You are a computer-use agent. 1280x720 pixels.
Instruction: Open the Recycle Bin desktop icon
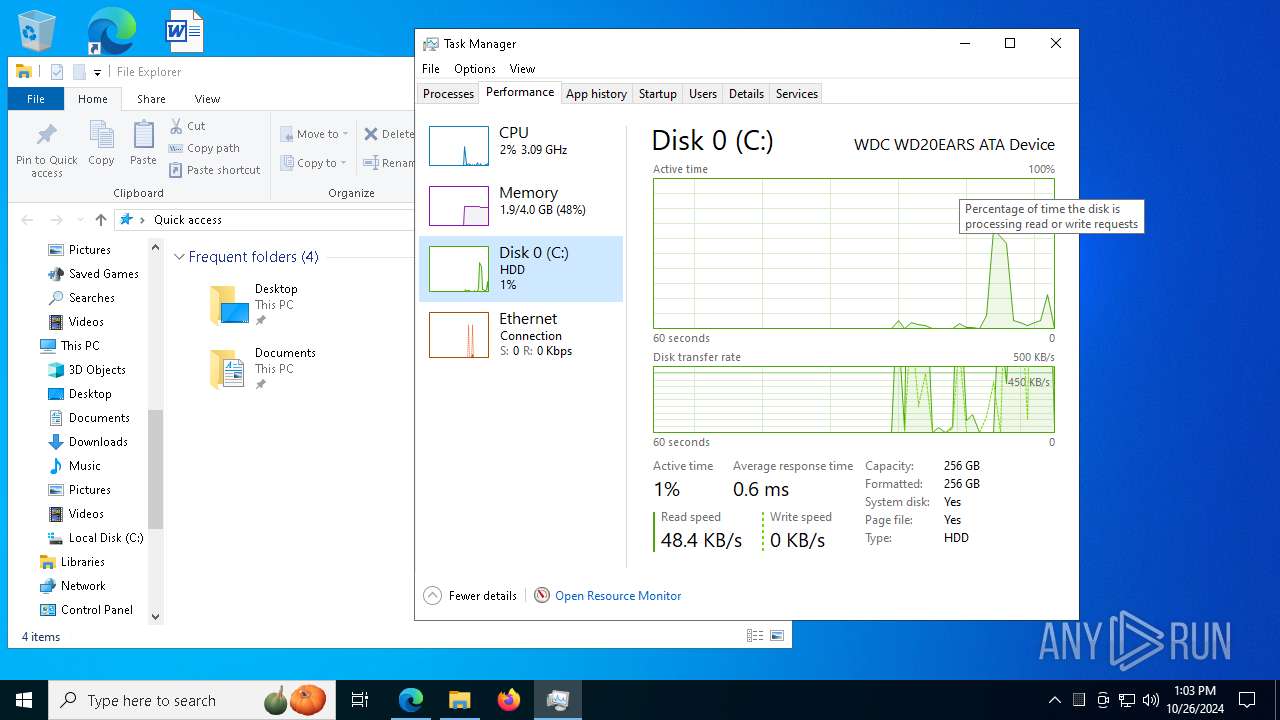point(37,31)
